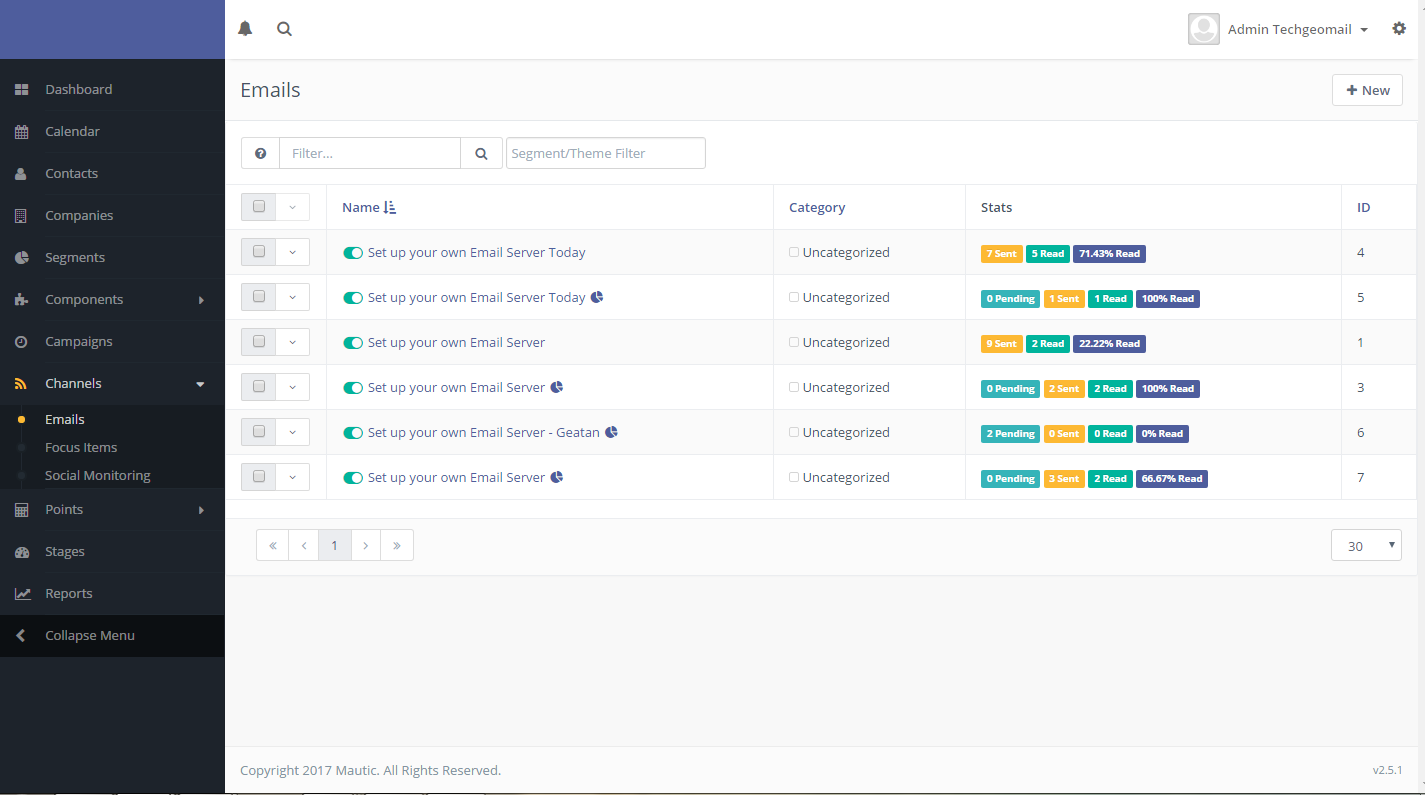Click the Name column sort icon
1425x795 pixels.
tap(390, 208)
